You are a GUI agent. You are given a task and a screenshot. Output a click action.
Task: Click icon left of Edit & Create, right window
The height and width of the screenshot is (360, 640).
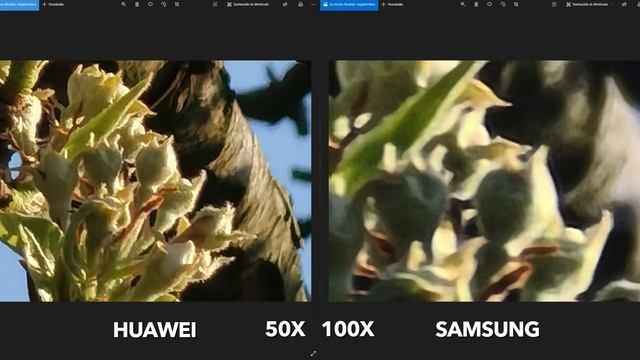[x=554, y=4]
